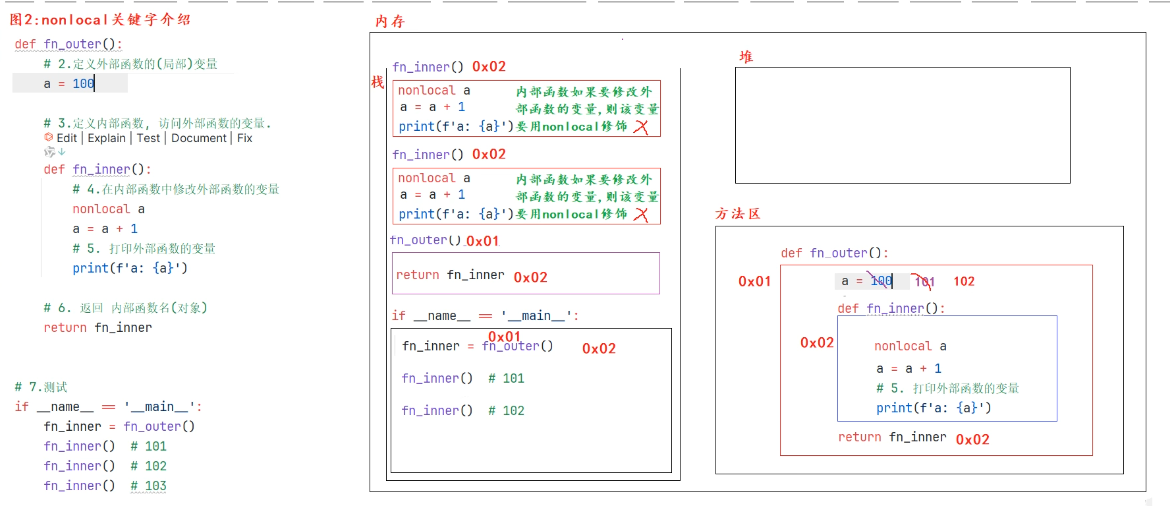
Task: Click the red 栈 stack label
Action: (x=377, y=82)
